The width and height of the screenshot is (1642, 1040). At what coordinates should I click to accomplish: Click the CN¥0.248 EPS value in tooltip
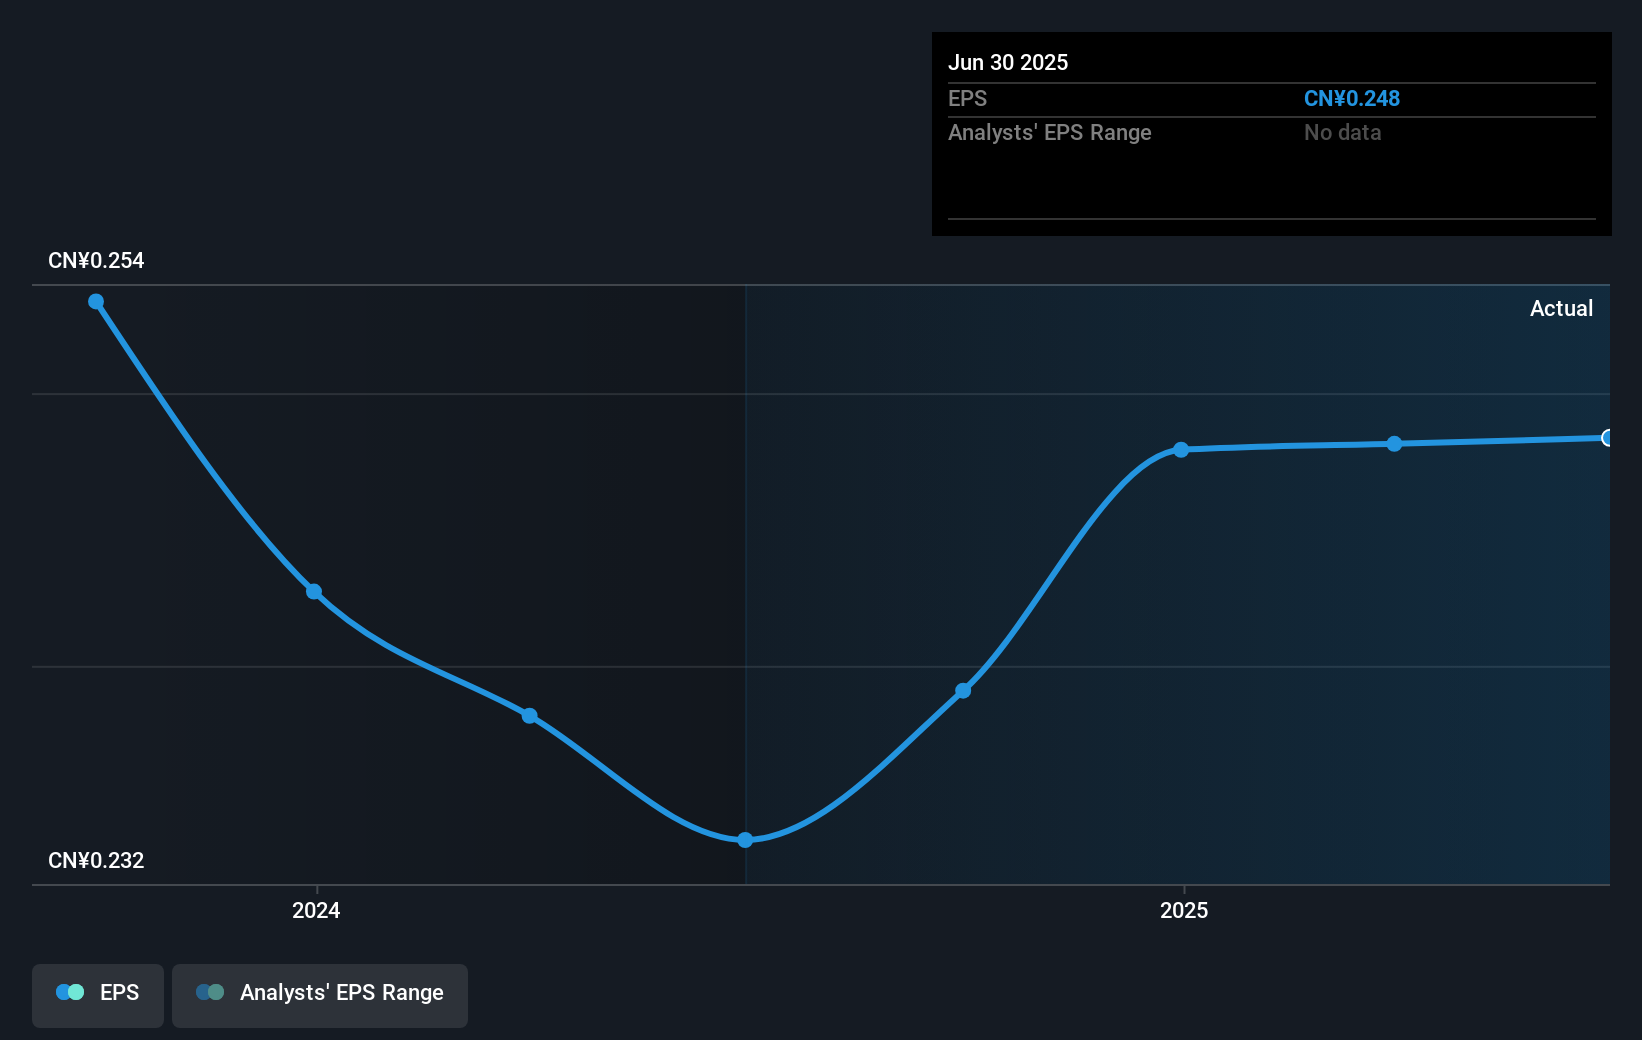click(1352, 99)
